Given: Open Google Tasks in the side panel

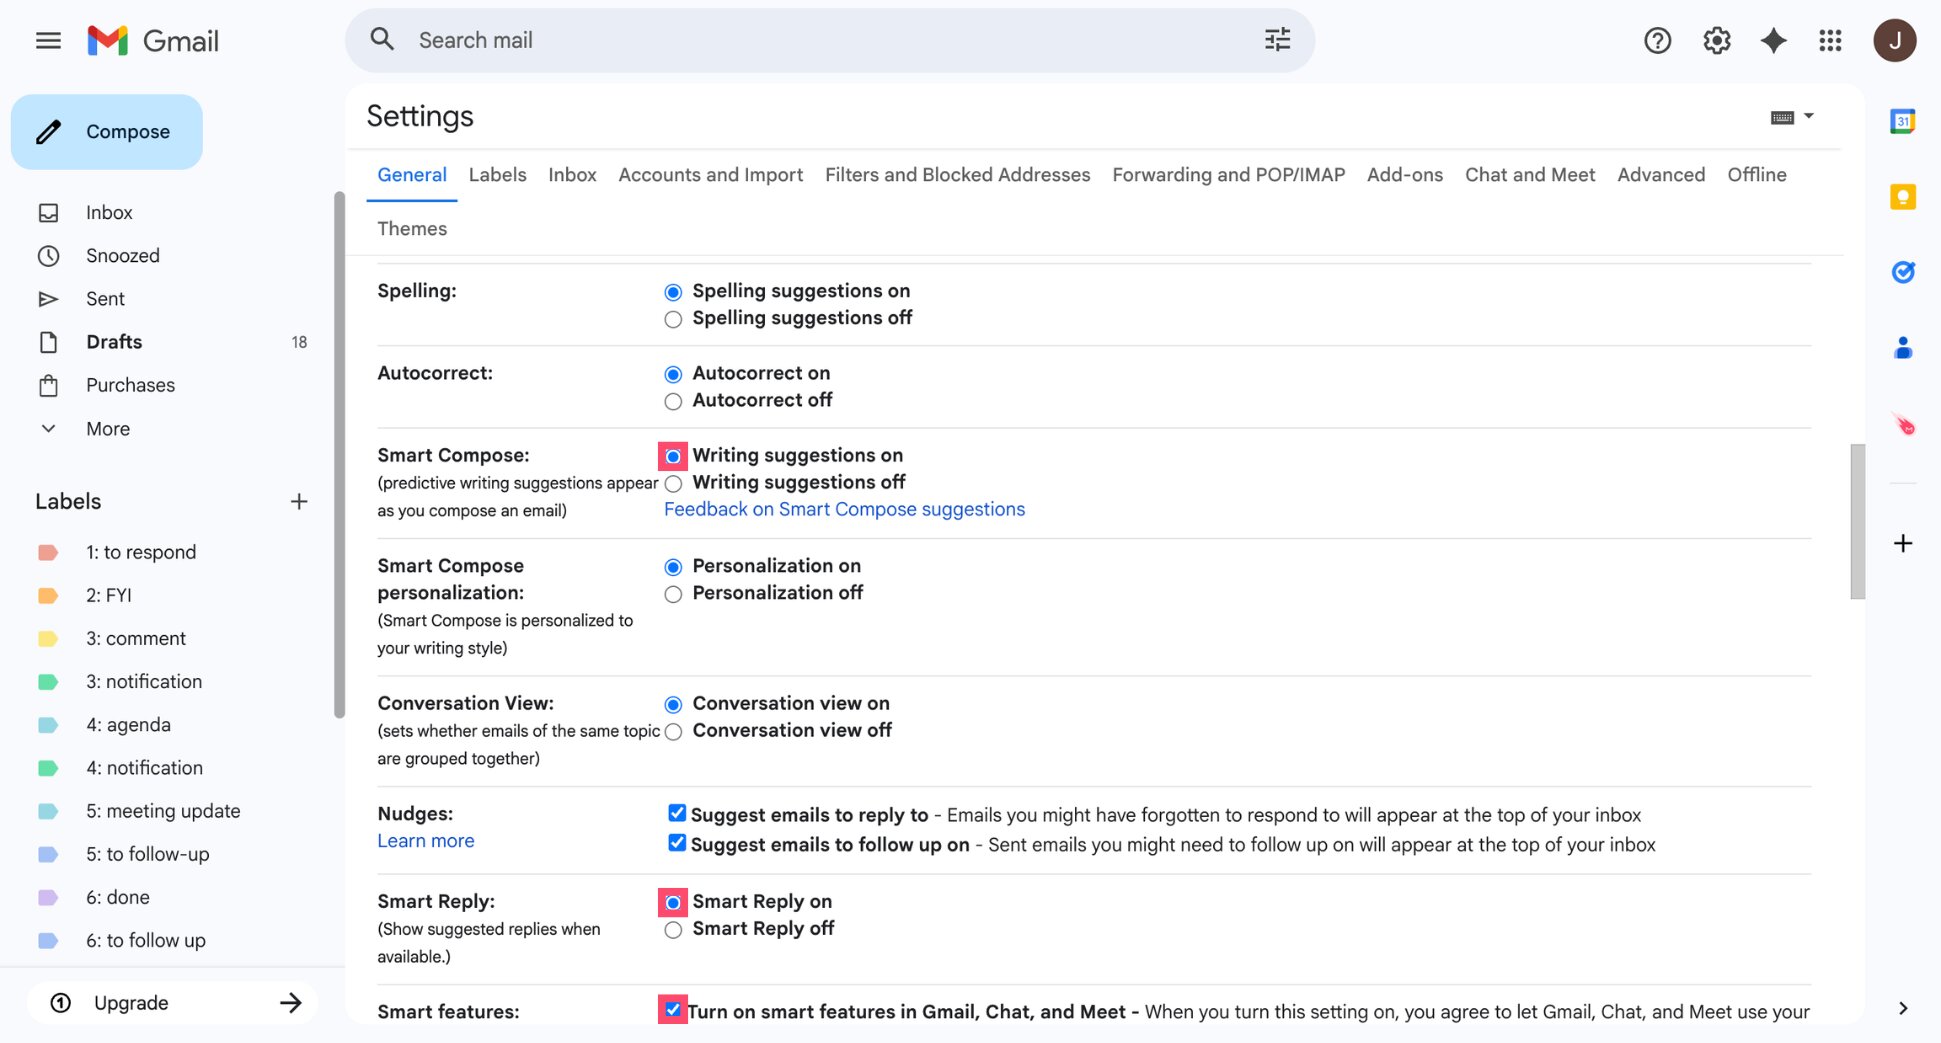Looking at the screenshot, I should [1903, 272].
